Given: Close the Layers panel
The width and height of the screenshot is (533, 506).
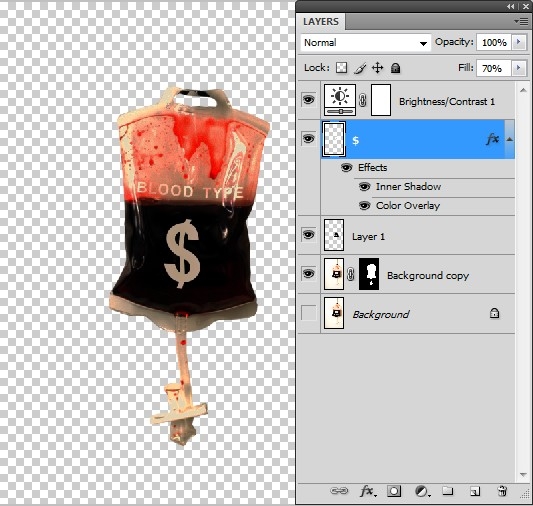Looking at the screenshot, I should 525,6.
